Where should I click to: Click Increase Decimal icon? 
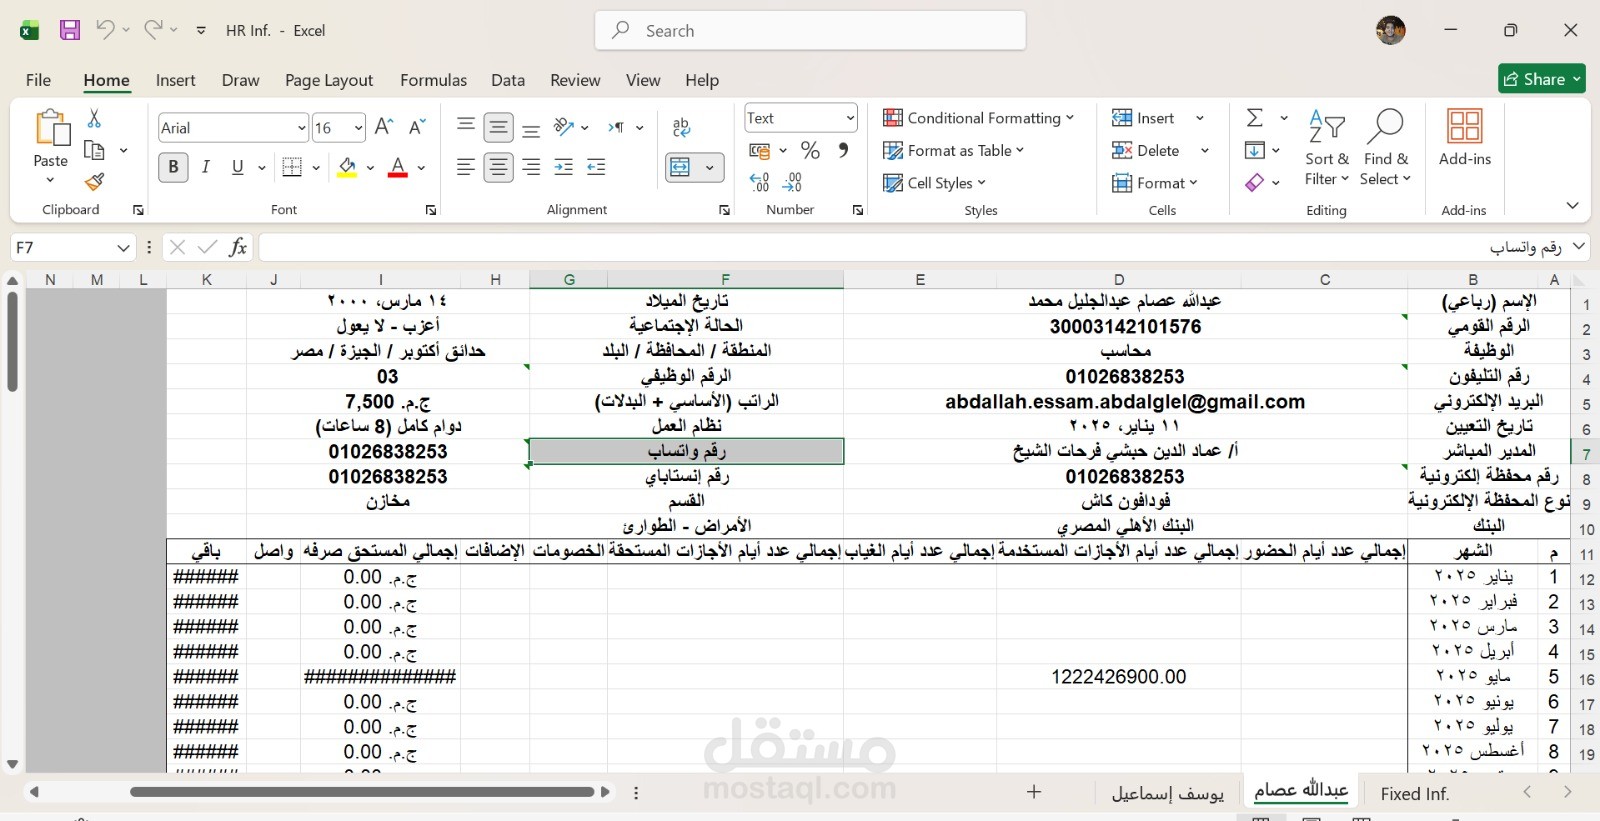[760, 182]
